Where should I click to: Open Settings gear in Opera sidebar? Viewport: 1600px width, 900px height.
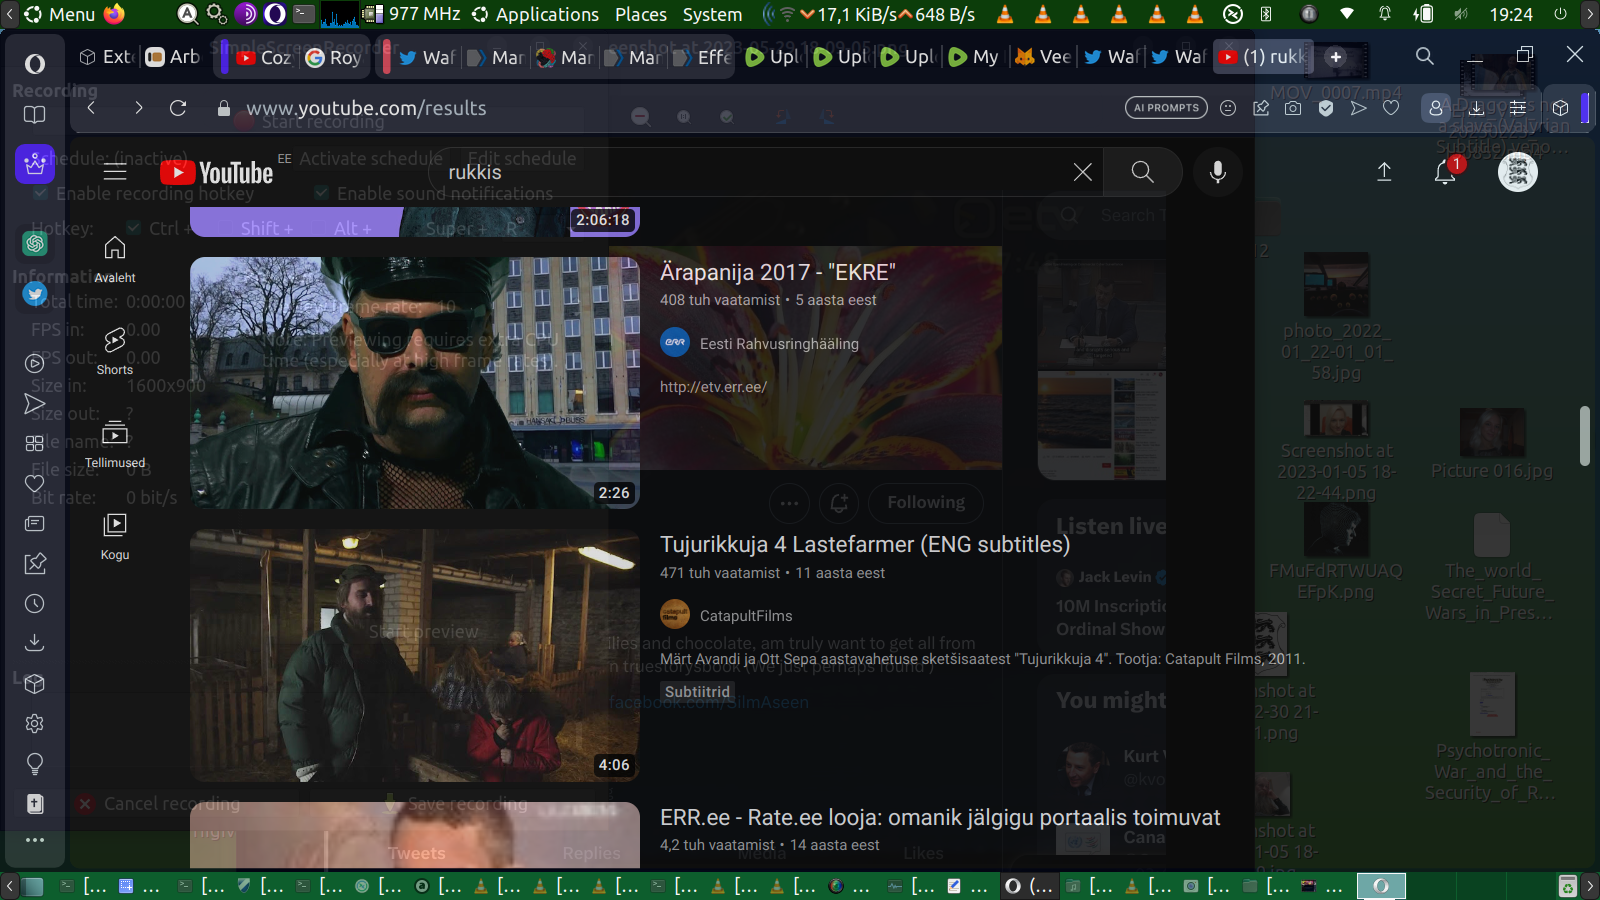pos(35,723)
